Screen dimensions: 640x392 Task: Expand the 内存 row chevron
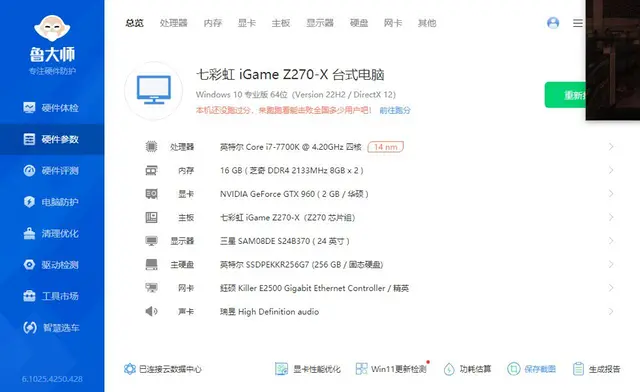tap(611, 170)
